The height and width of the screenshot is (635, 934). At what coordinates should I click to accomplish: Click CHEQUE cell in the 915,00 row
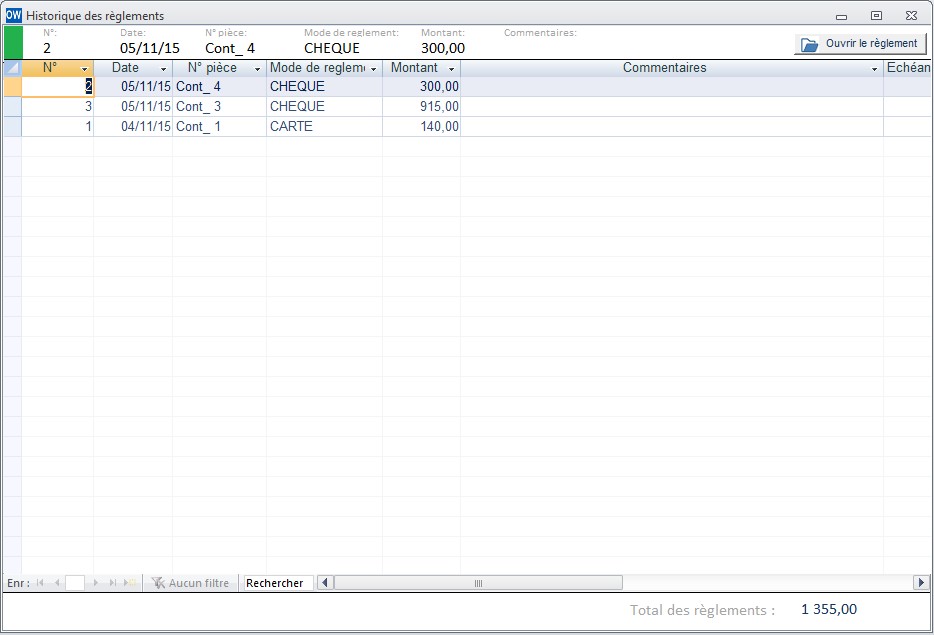click(x=325, y=107)
